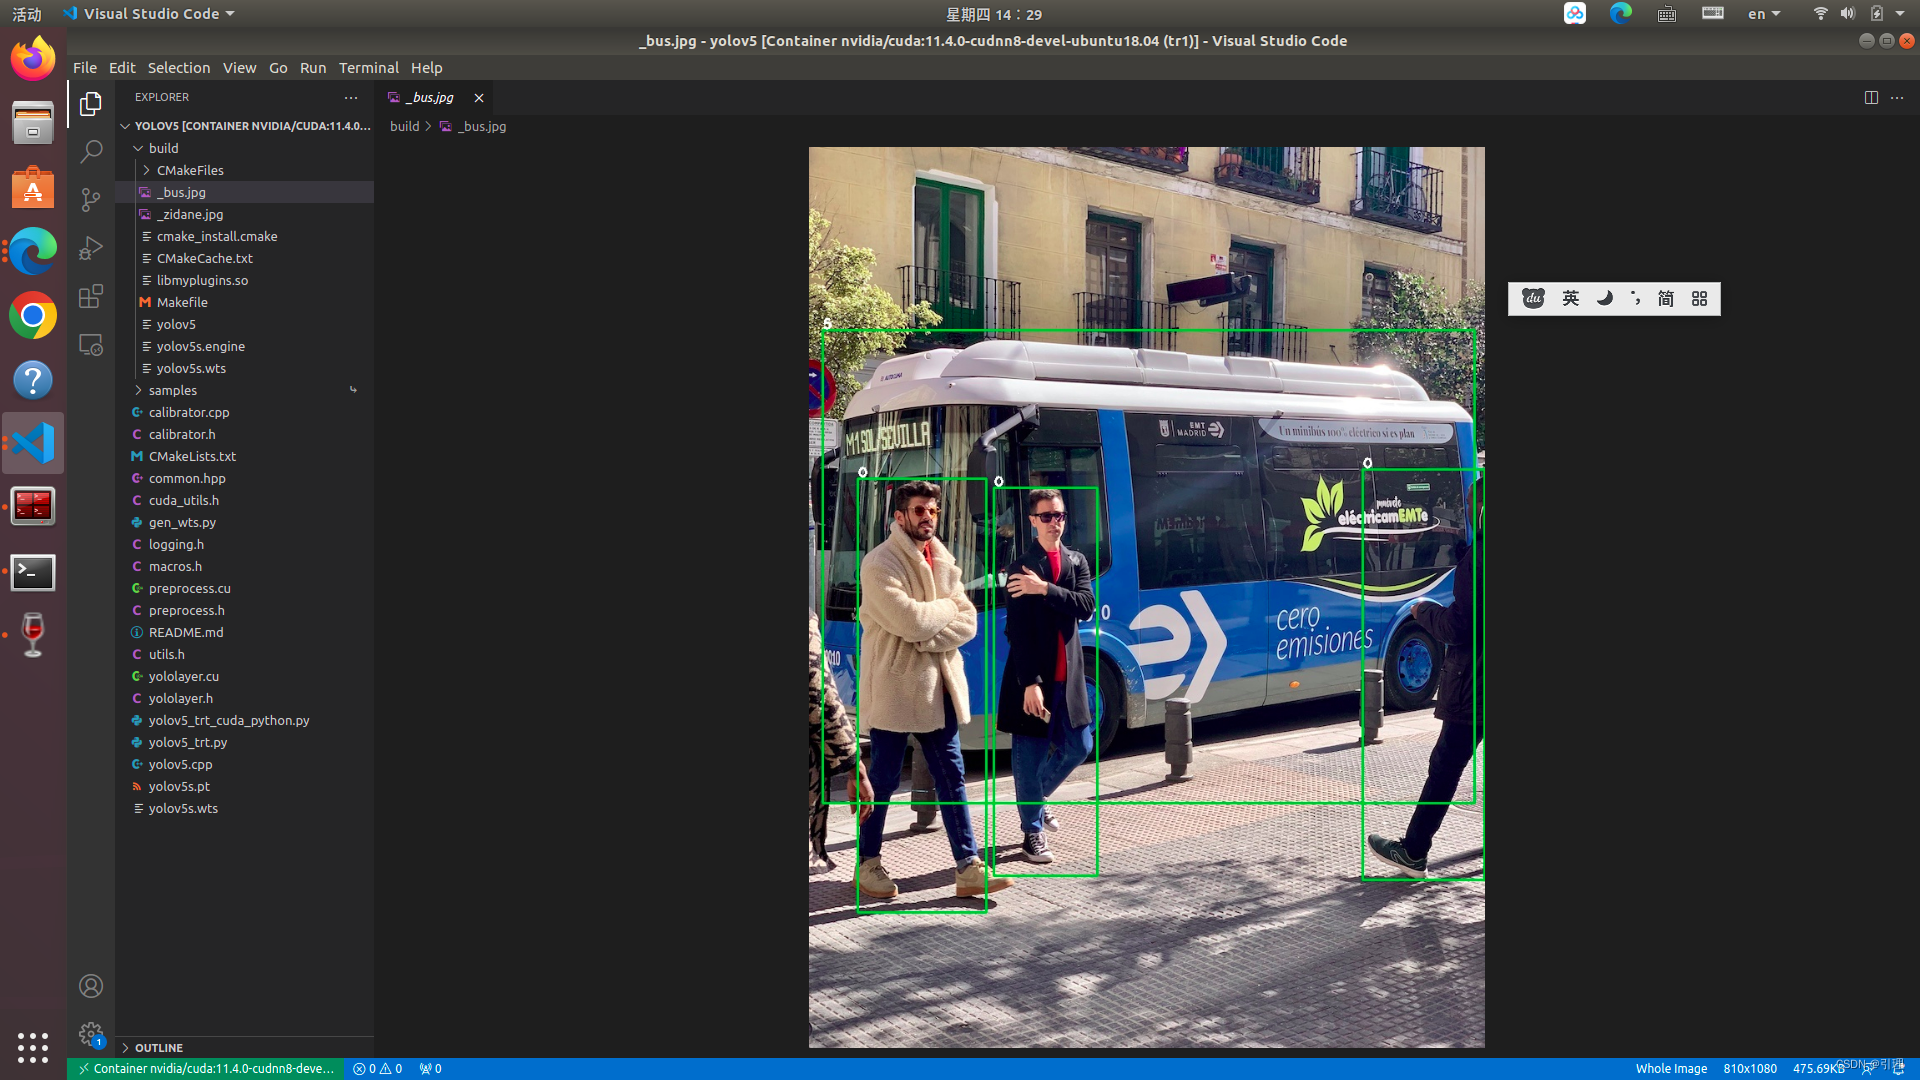This screenshot has height=1080, width=1920.
Task: Toggle the 英 input language mode
Action: [1571, 299]
